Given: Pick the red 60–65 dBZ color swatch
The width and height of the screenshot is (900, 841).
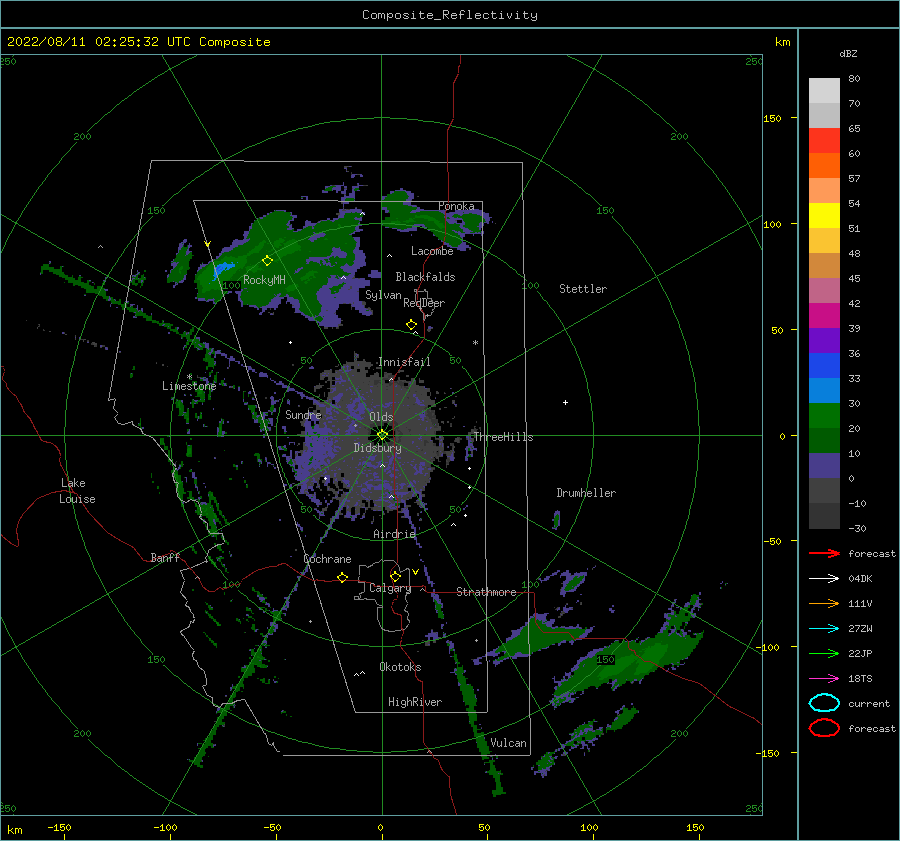Looking at the screenshot, I should (x=824, y=140).
